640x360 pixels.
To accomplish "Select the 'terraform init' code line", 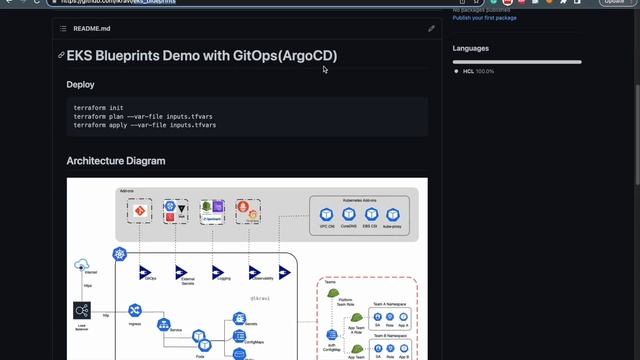I will click(x=98, y=108).
